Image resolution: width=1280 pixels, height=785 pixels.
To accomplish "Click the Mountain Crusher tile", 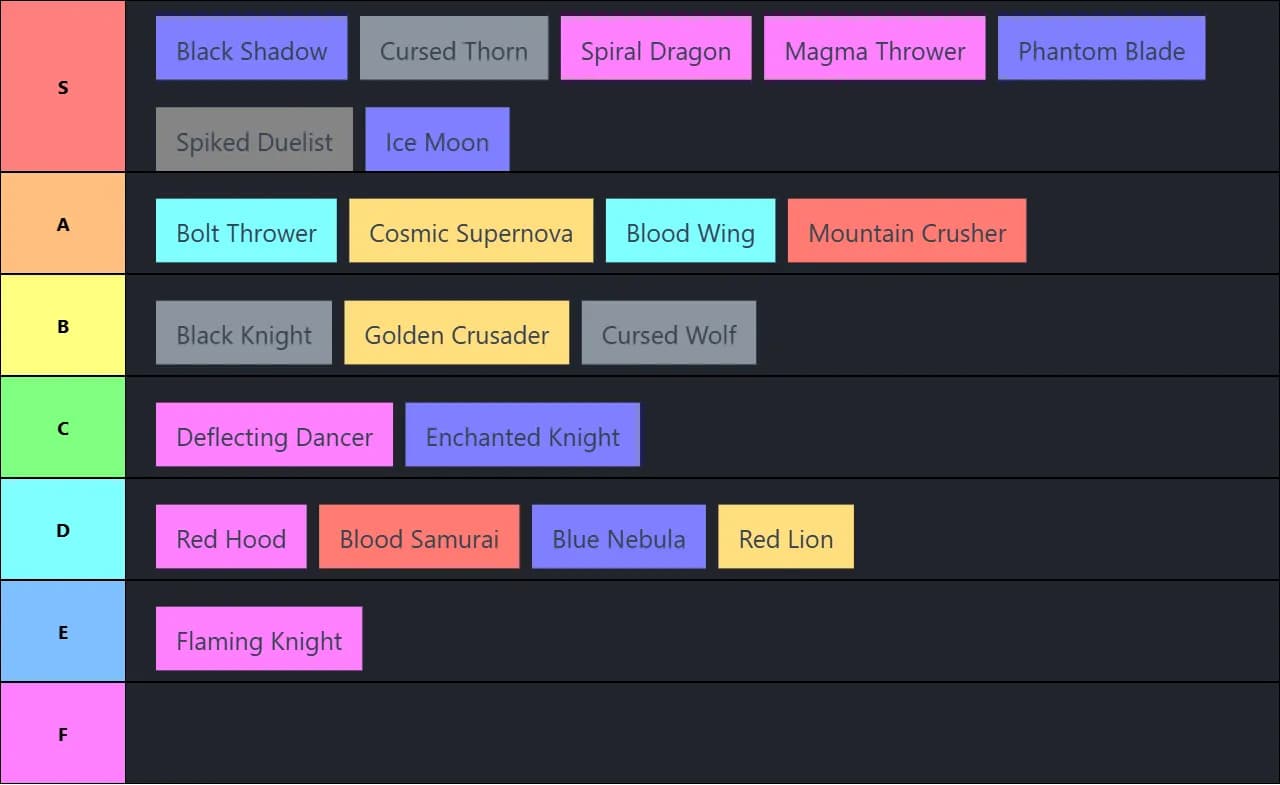I will tap(907, 231).
